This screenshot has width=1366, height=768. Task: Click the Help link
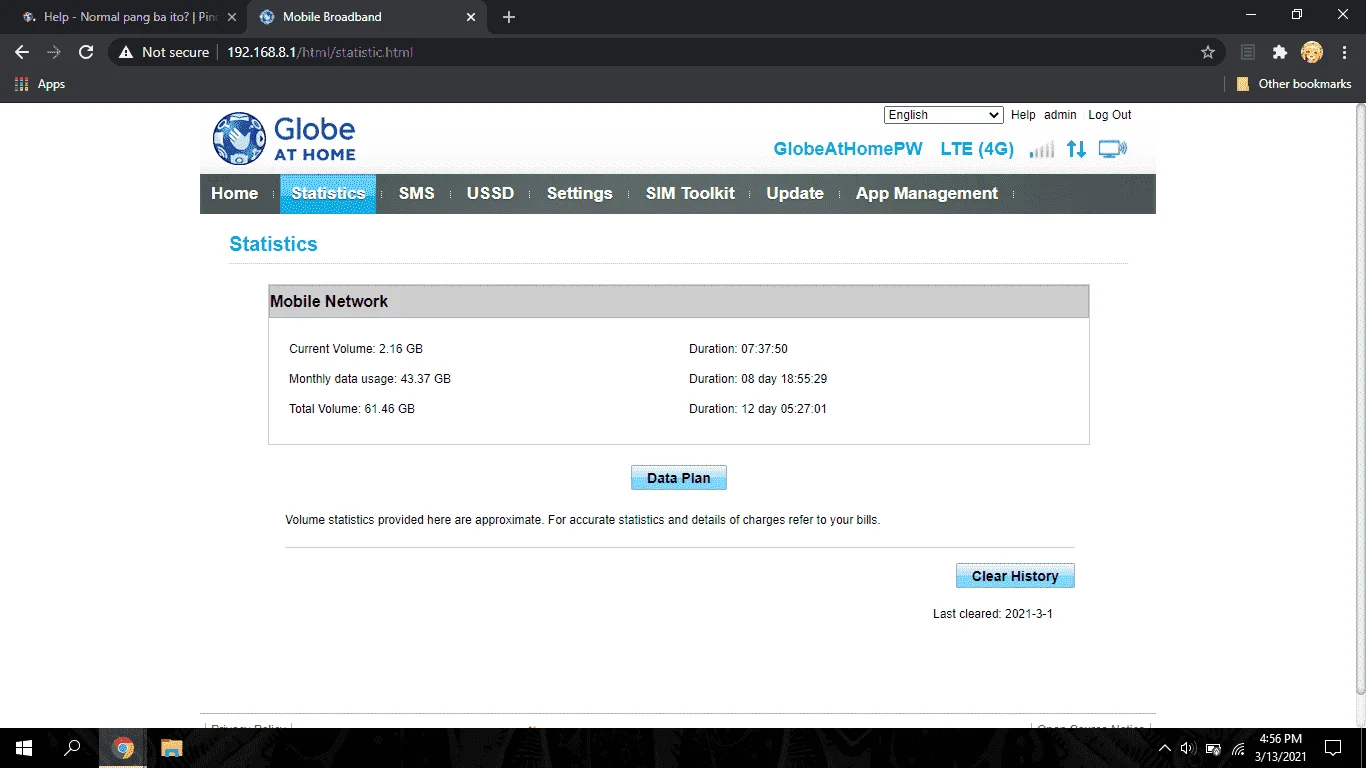click(1023, 115)
